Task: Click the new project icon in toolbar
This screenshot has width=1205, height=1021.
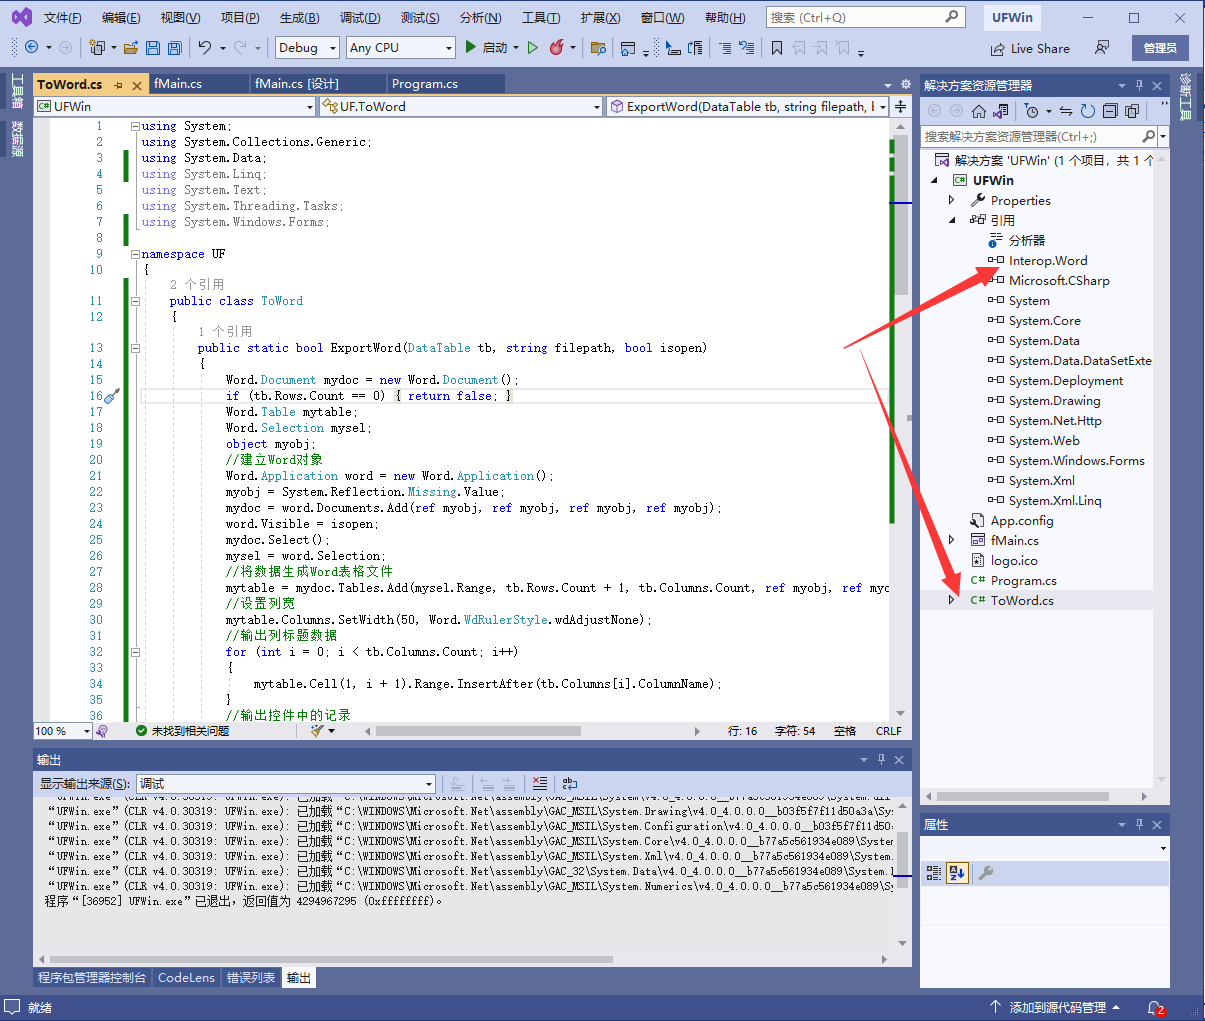Action: click(97, 48)
